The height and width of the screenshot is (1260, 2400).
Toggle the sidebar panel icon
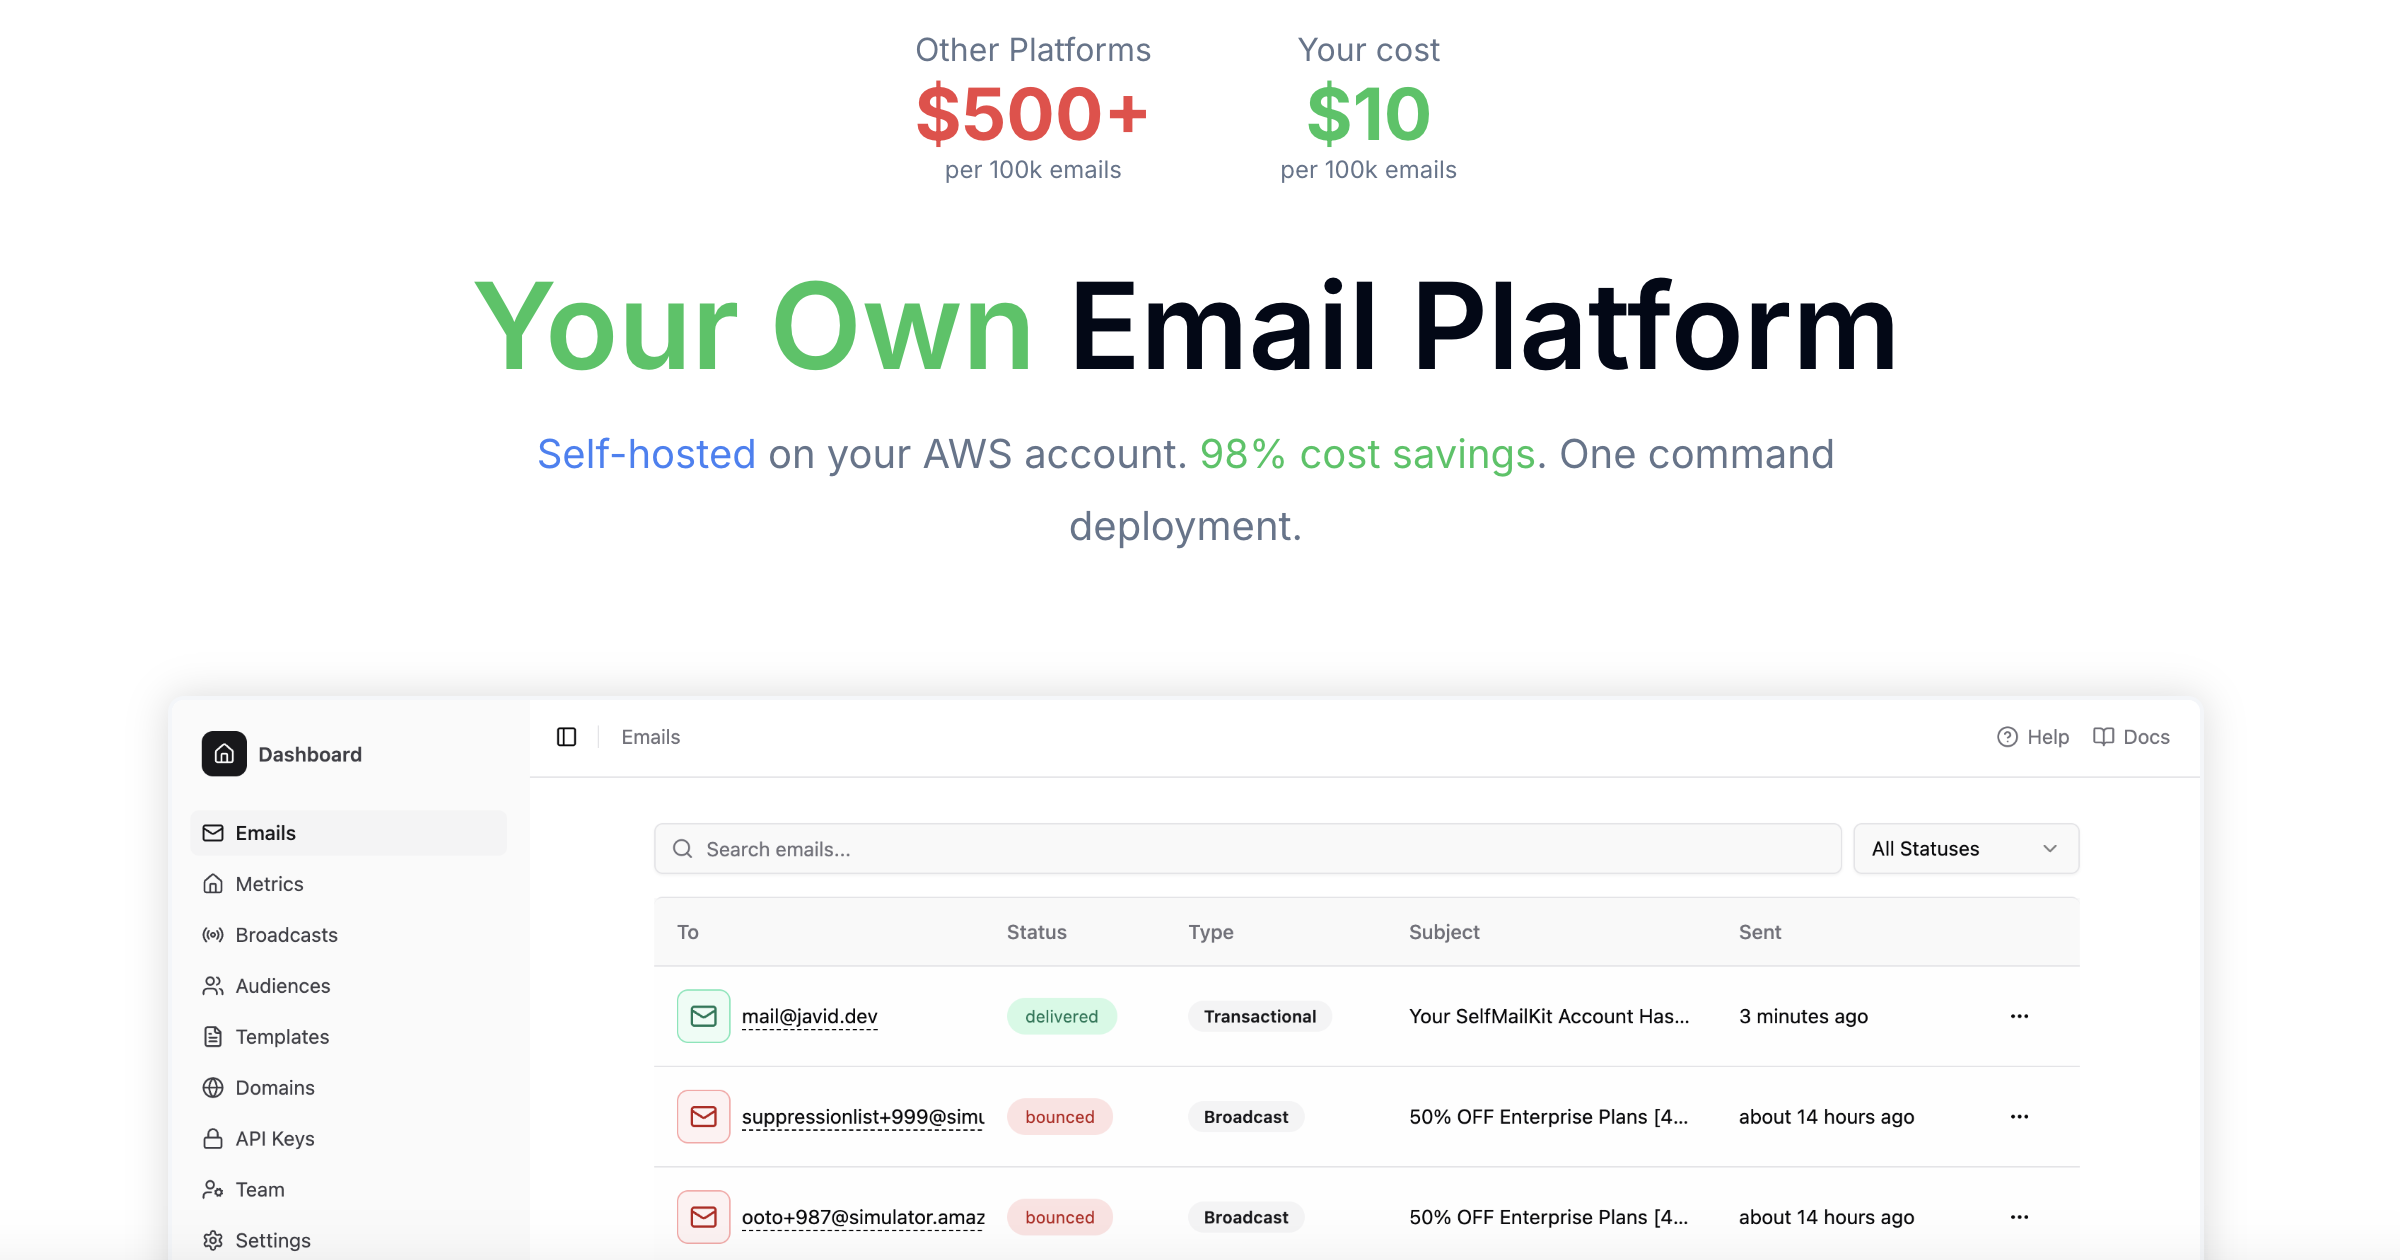coord(567,737)
